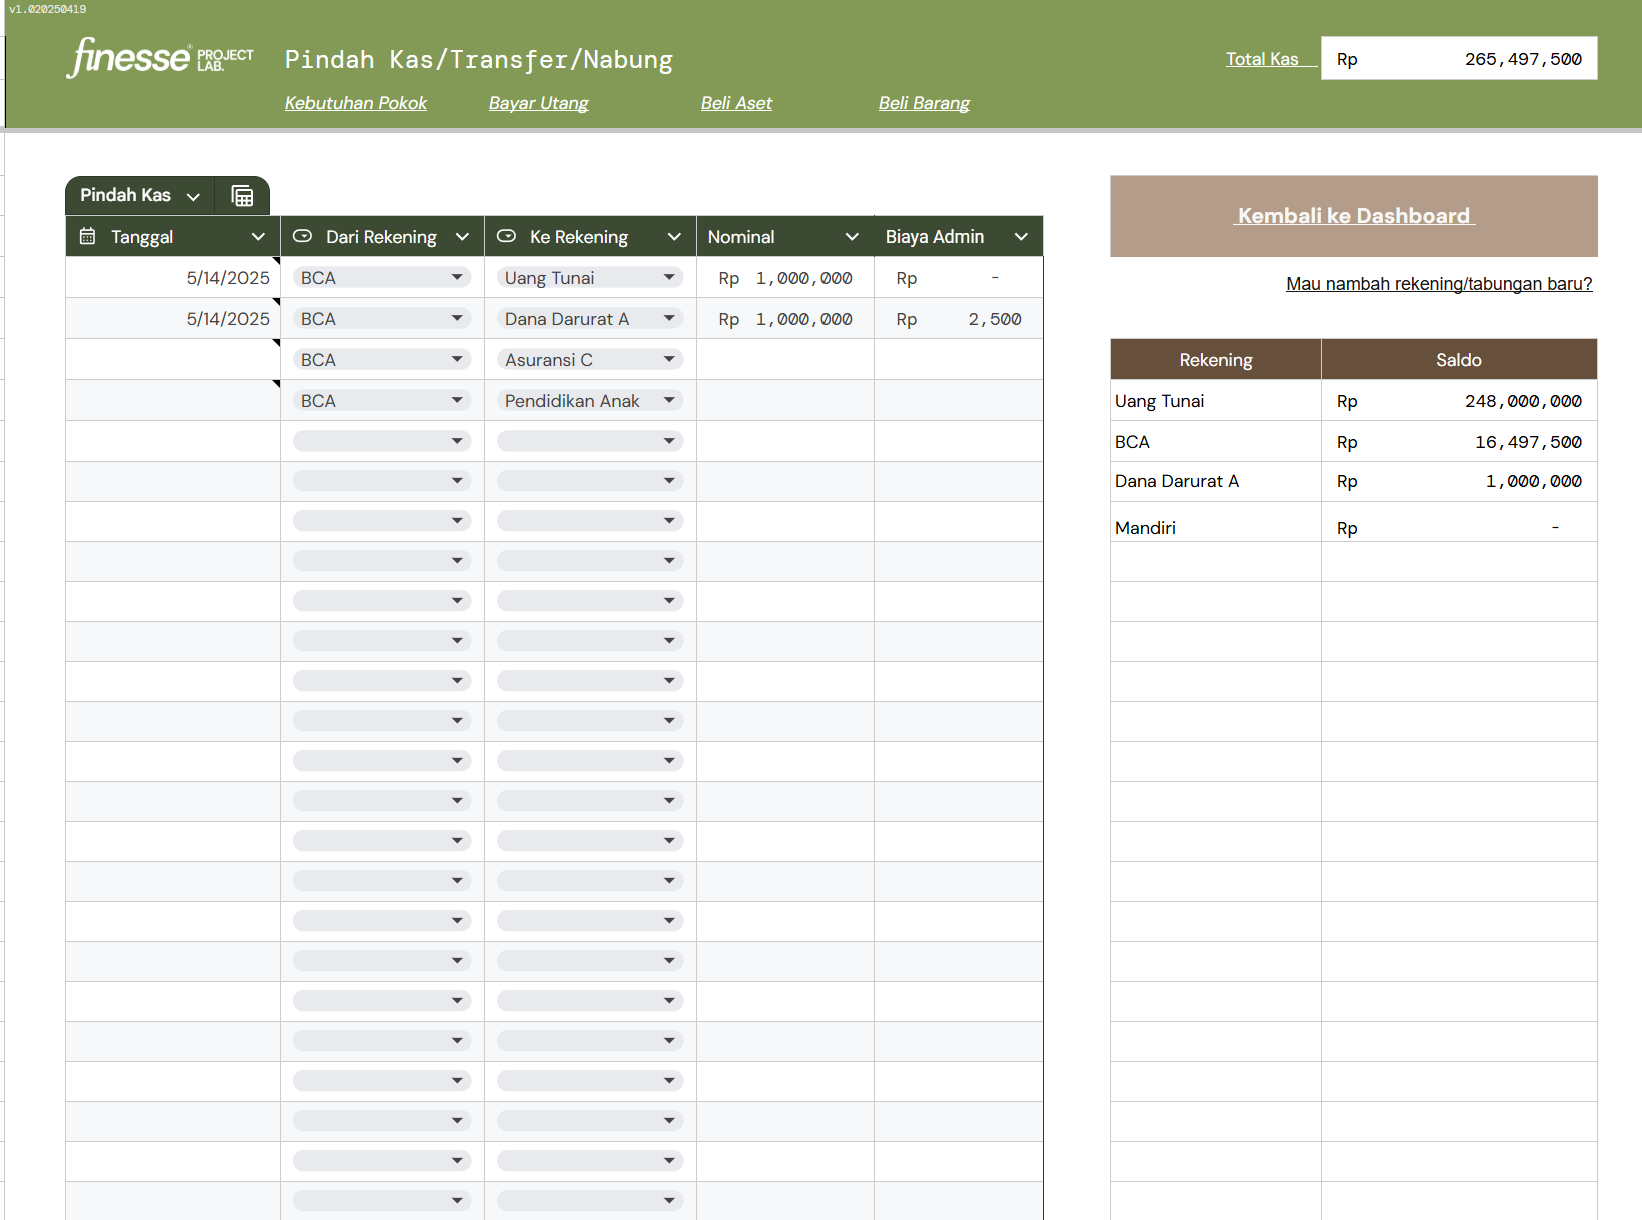Open the Beli Barang link
1642x1220 pixels.
point(924,103)
